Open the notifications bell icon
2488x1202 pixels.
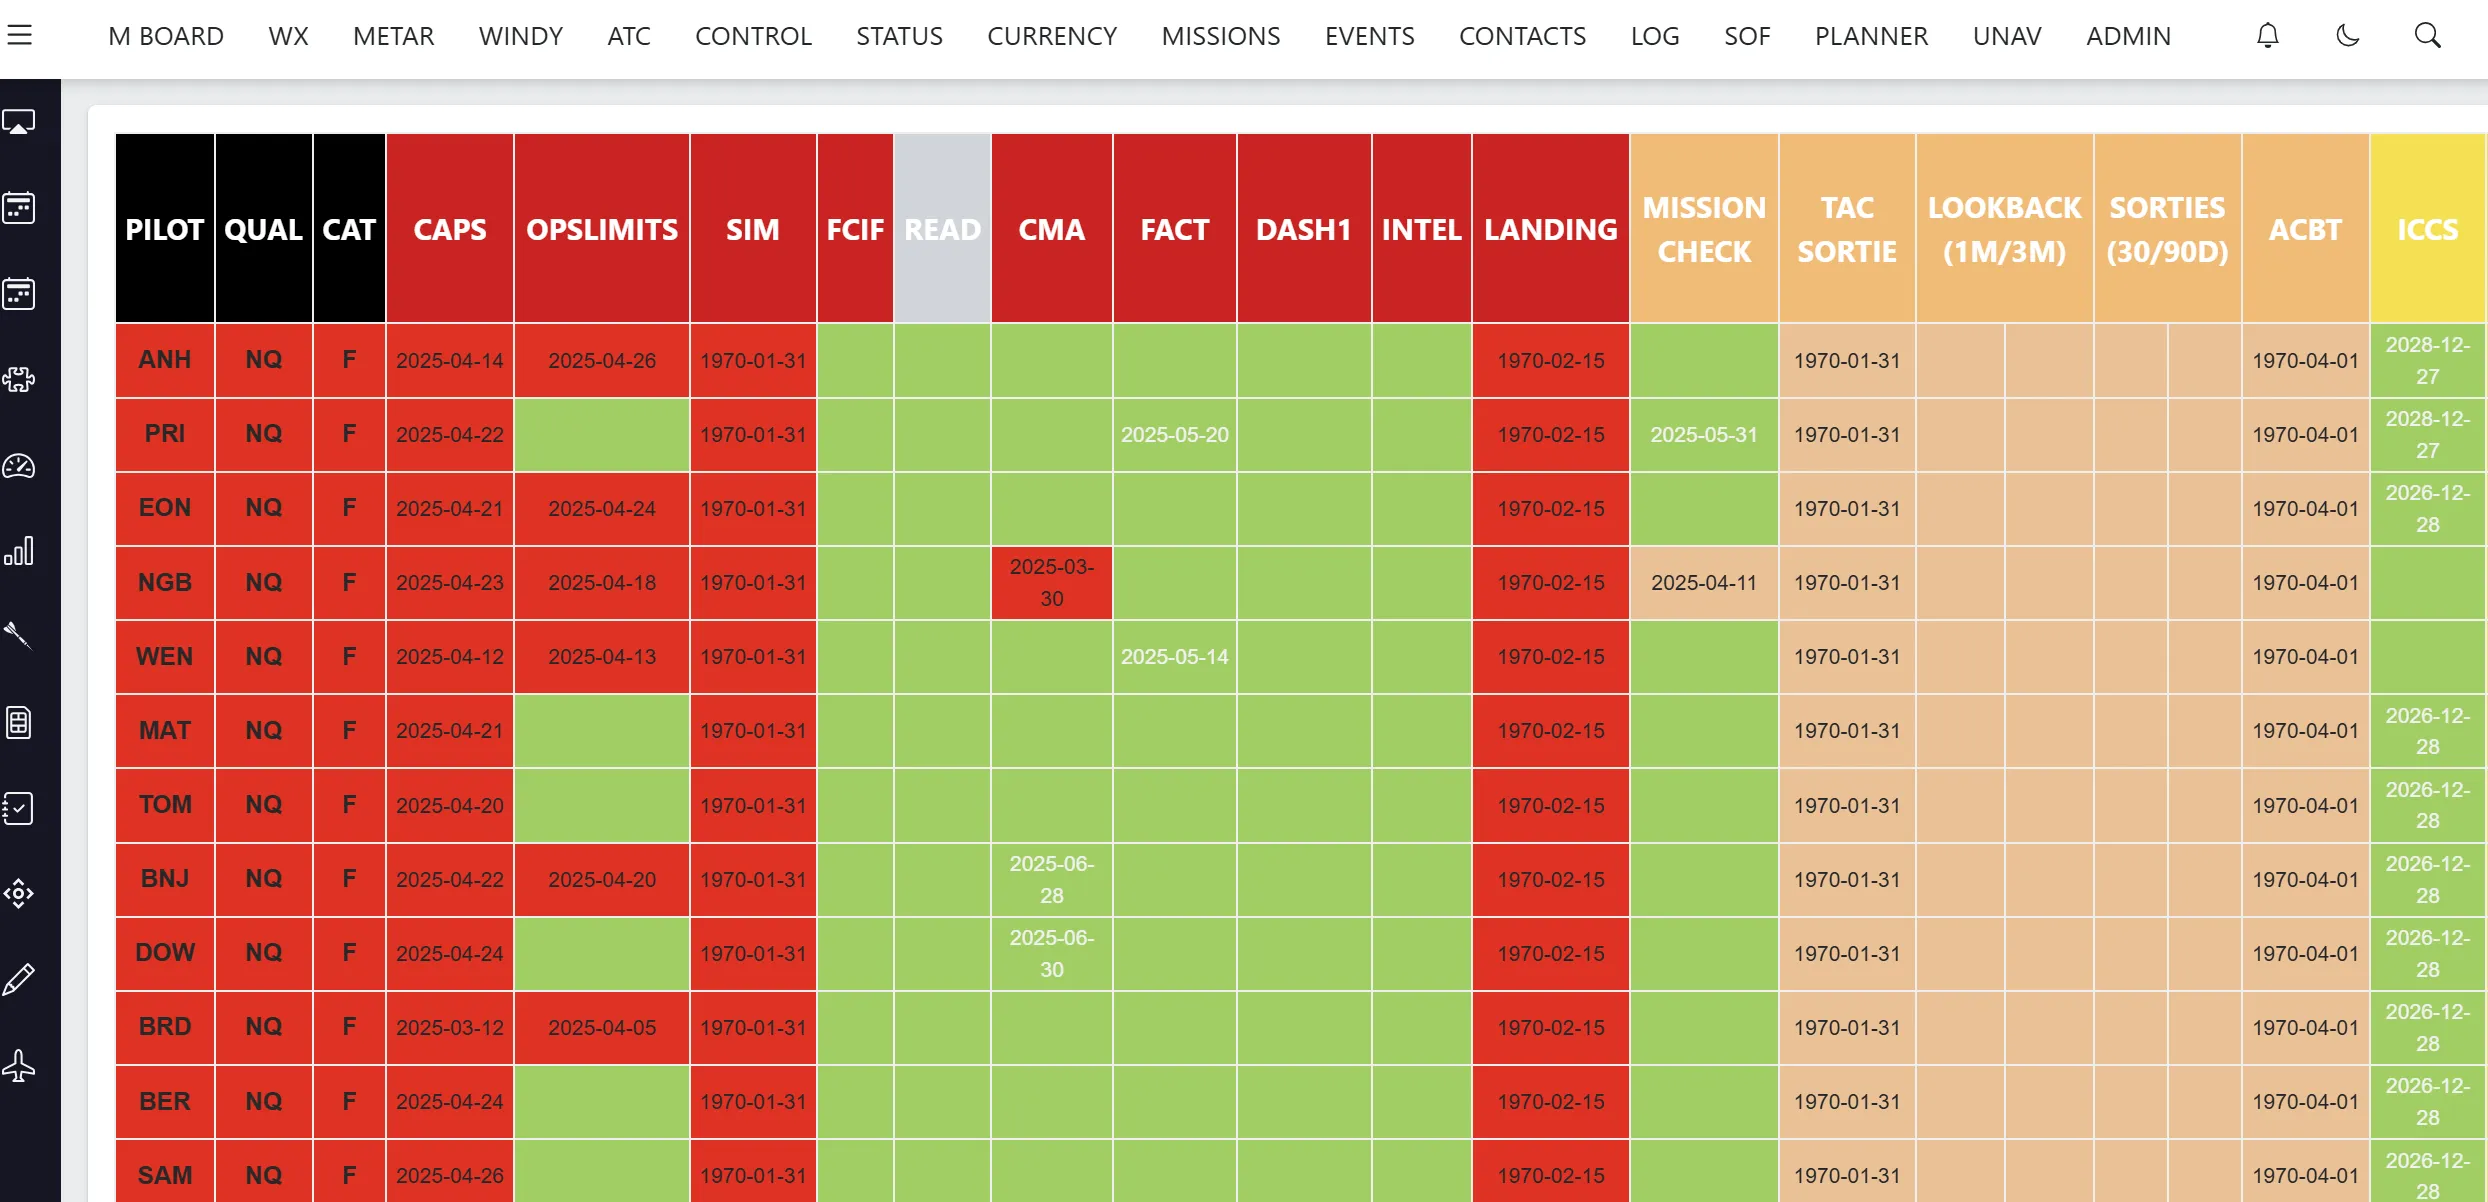(x=2267, y=36)
